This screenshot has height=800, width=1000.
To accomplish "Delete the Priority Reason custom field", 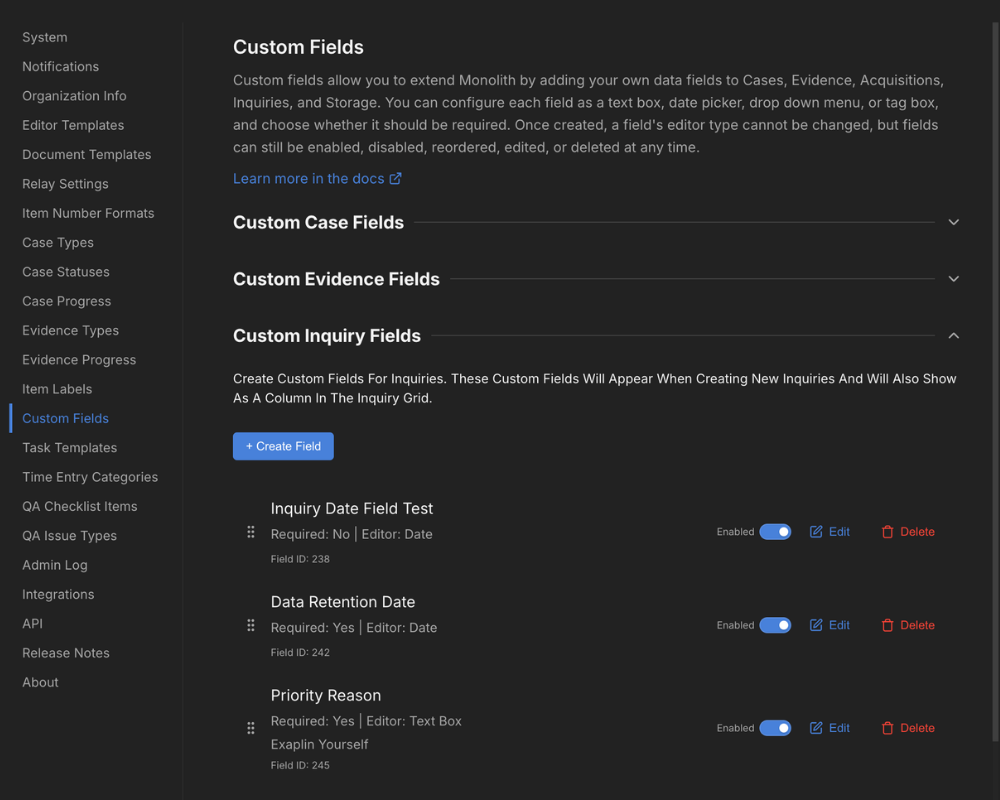I will 907,727.
